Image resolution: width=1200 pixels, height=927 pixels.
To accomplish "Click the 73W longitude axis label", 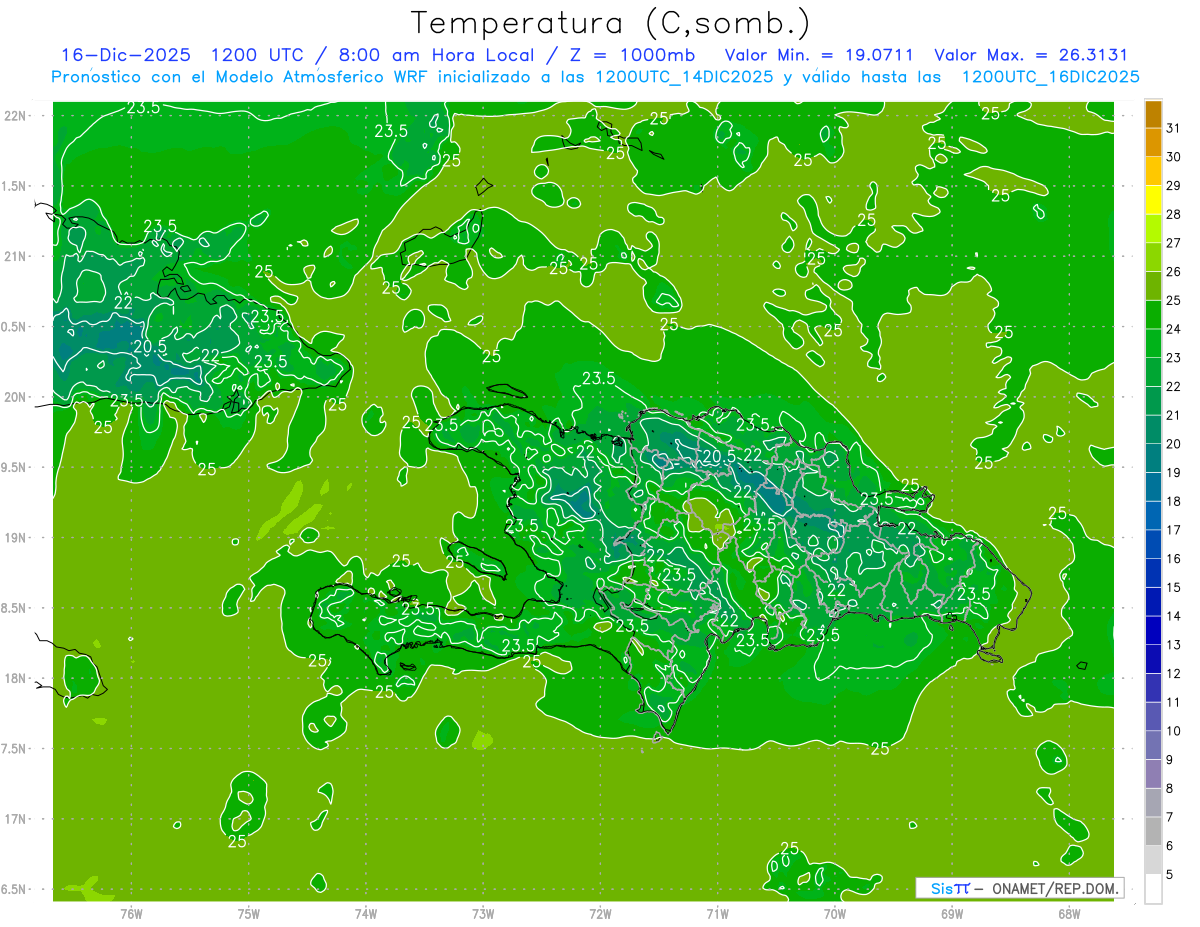I will tap(483, 914).
